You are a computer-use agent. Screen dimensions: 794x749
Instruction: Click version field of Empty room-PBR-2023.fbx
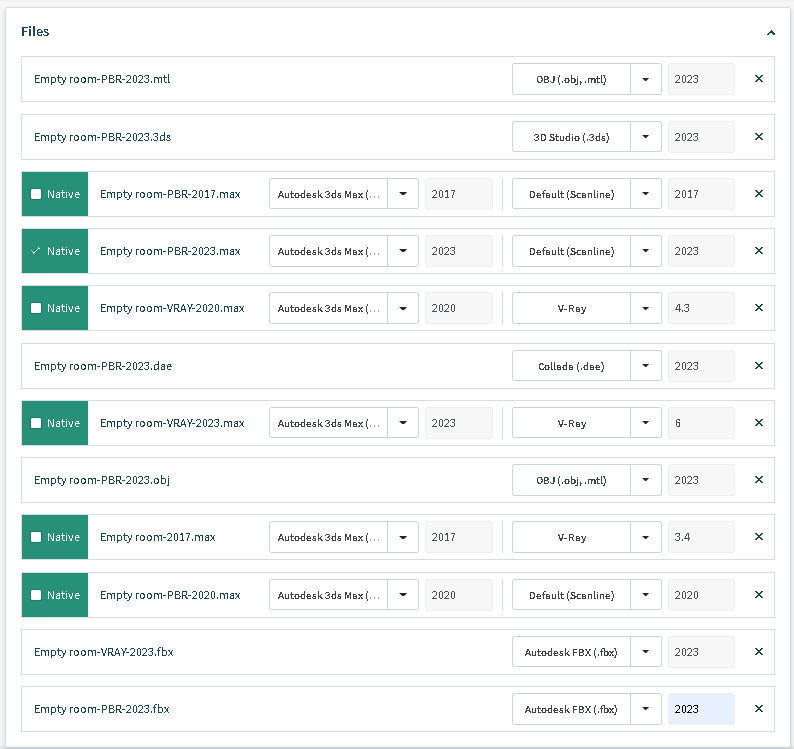pyautogui.click(x=701, y=709)
